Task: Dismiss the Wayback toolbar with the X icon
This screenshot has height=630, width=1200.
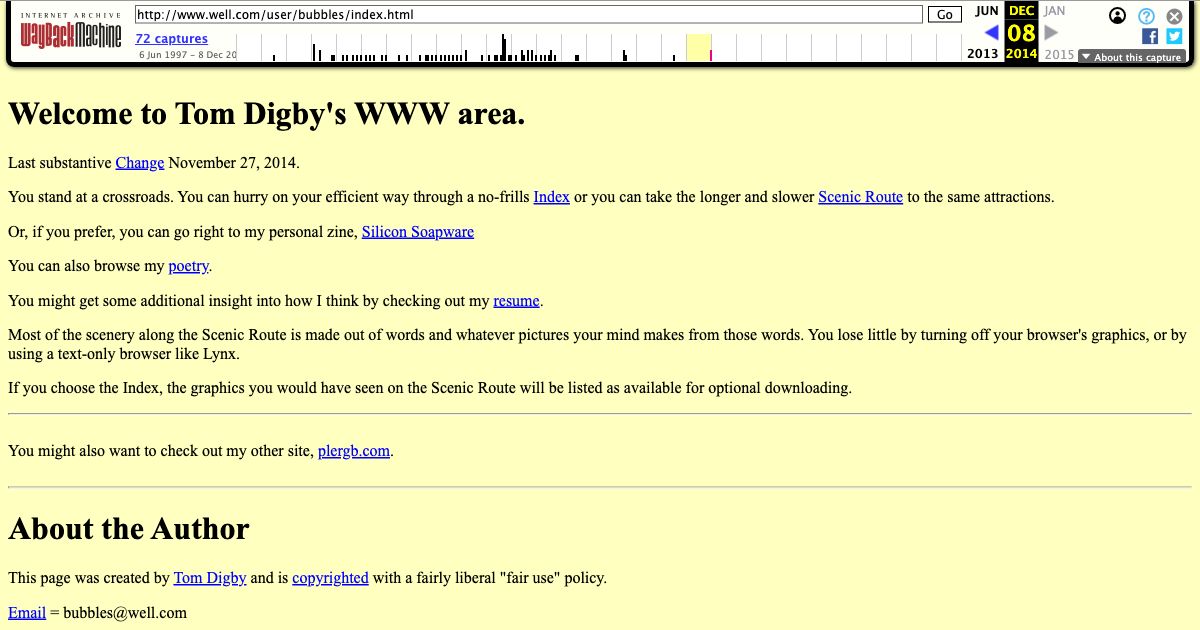Action: 1174,16
